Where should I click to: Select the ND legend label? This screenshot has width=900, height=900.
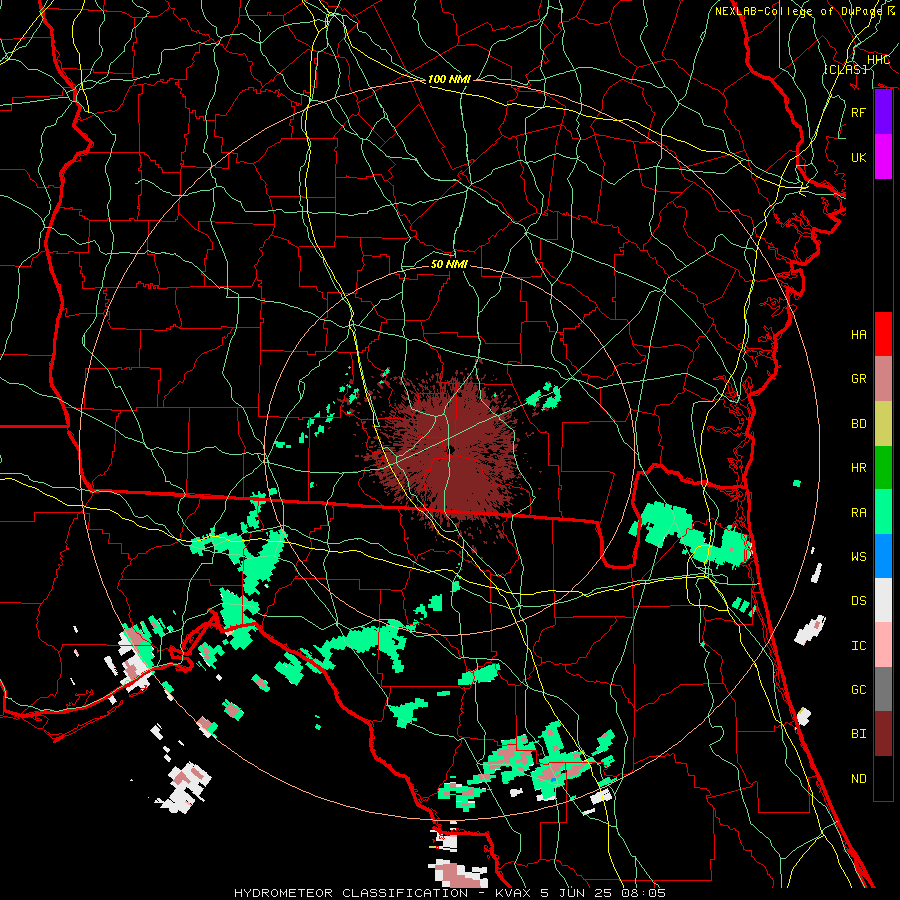(859, 779)
